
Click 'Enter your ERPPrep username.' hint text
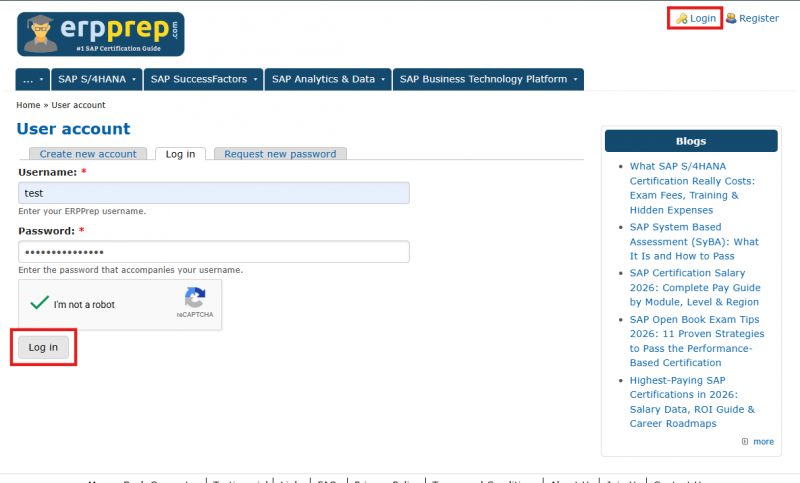point(82,211)
